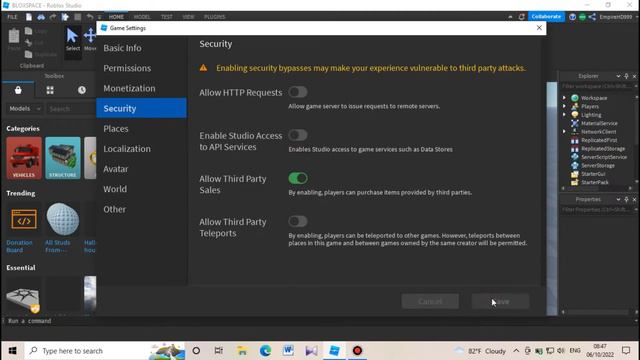
Task: Open the Structure category thumbnail
Action: click(62, 158)
